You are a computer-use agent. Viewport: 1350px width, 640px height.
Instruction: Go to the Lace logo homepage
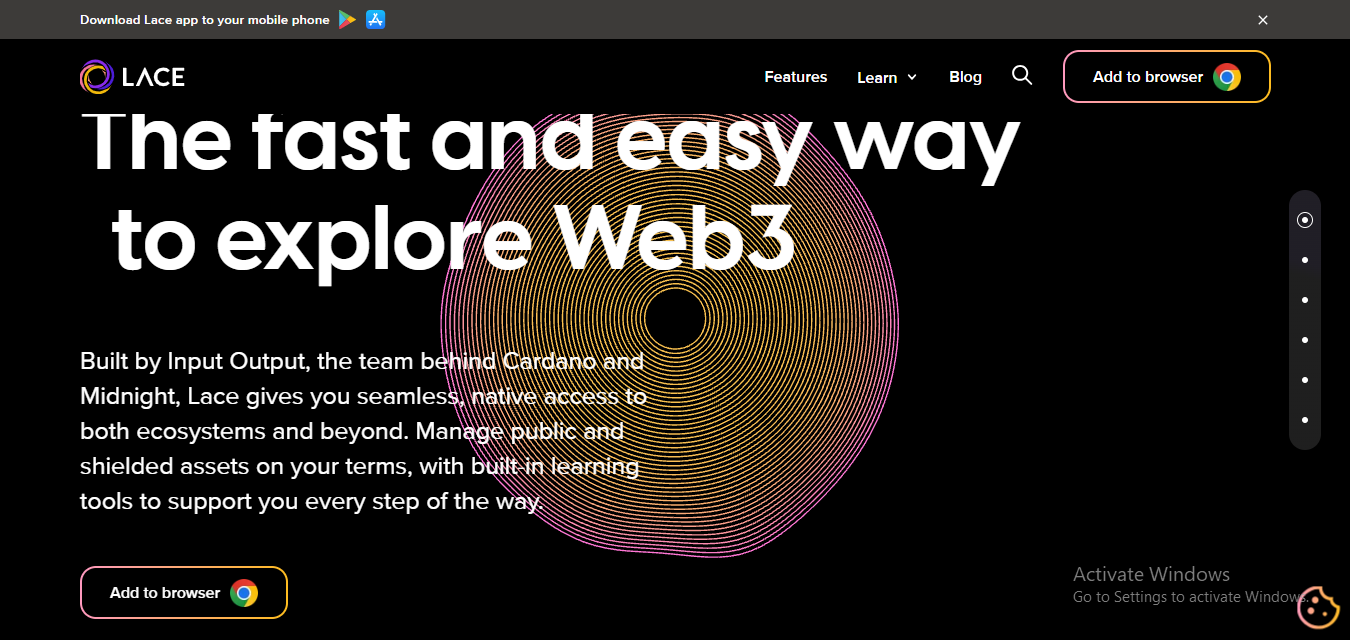point(132,77)
